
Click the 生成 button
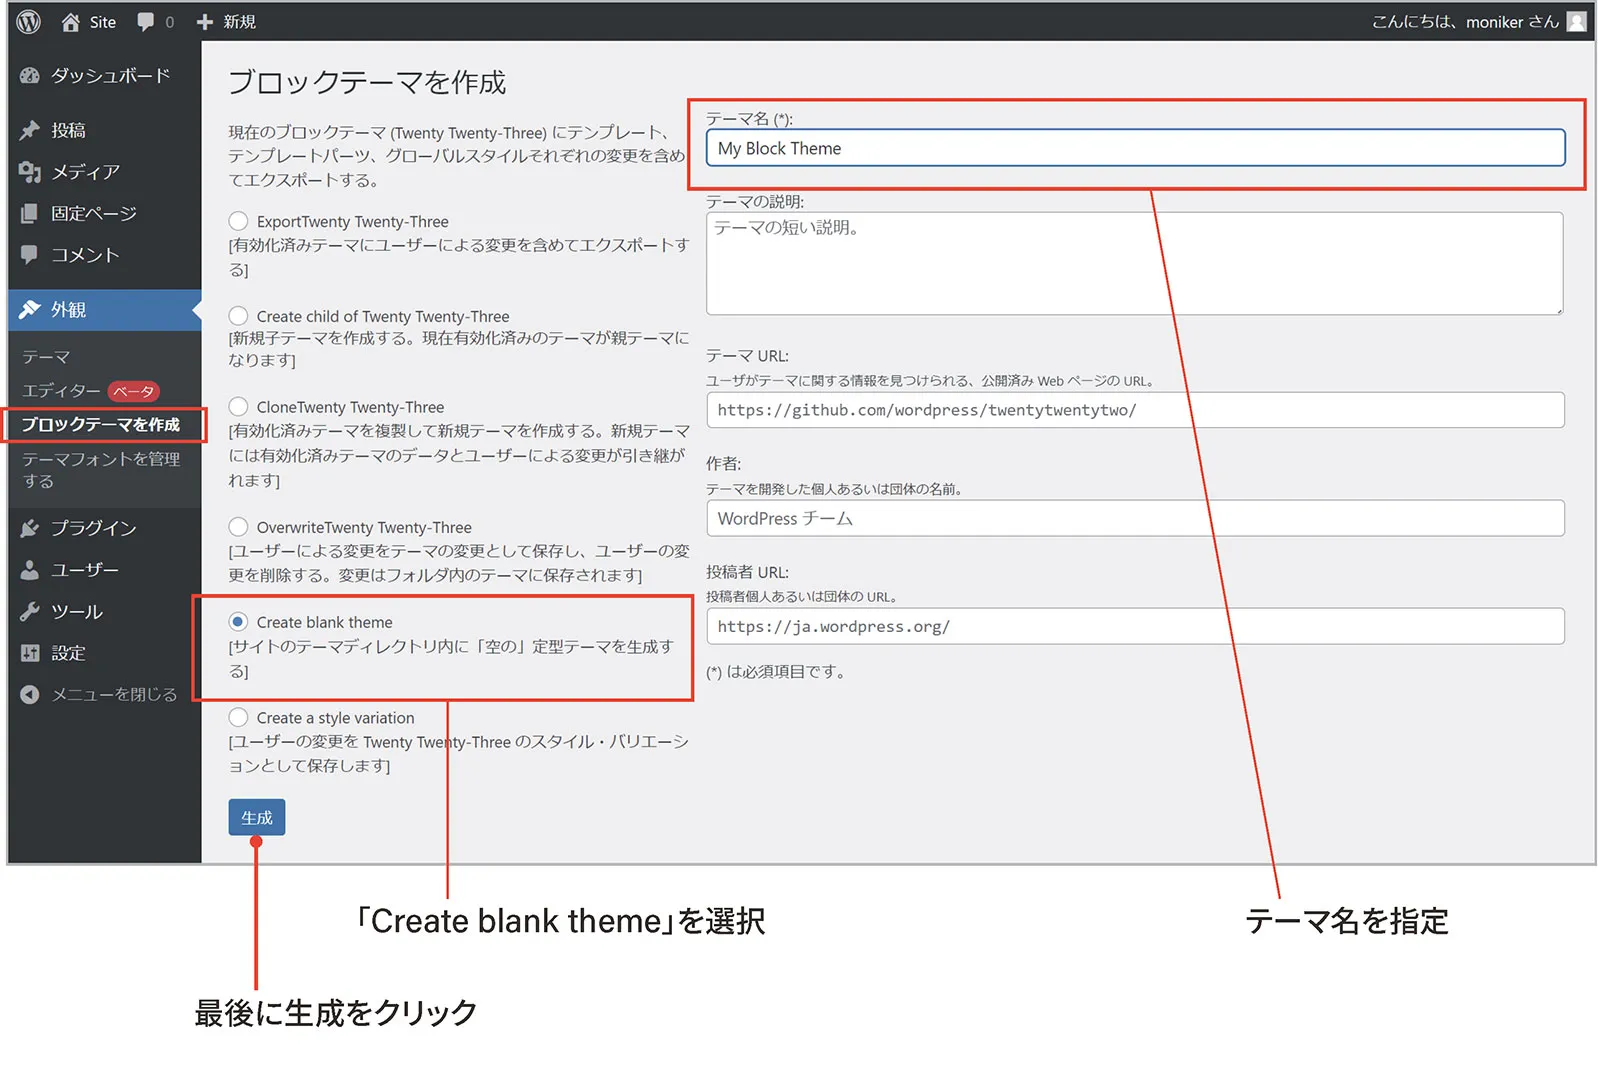tap(256, 817)
